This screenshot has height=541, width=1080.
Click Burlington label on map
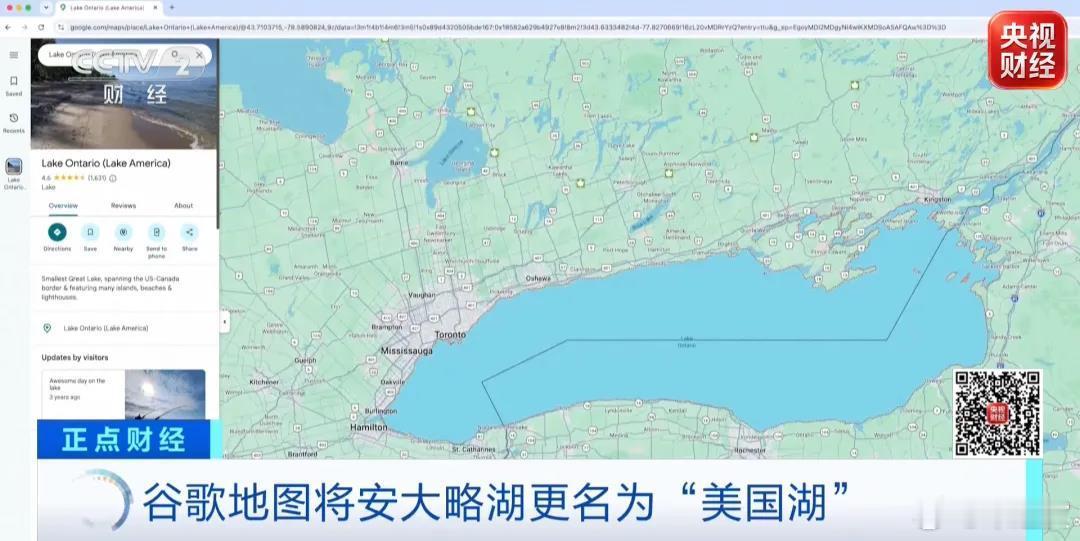tap(381, 411)
